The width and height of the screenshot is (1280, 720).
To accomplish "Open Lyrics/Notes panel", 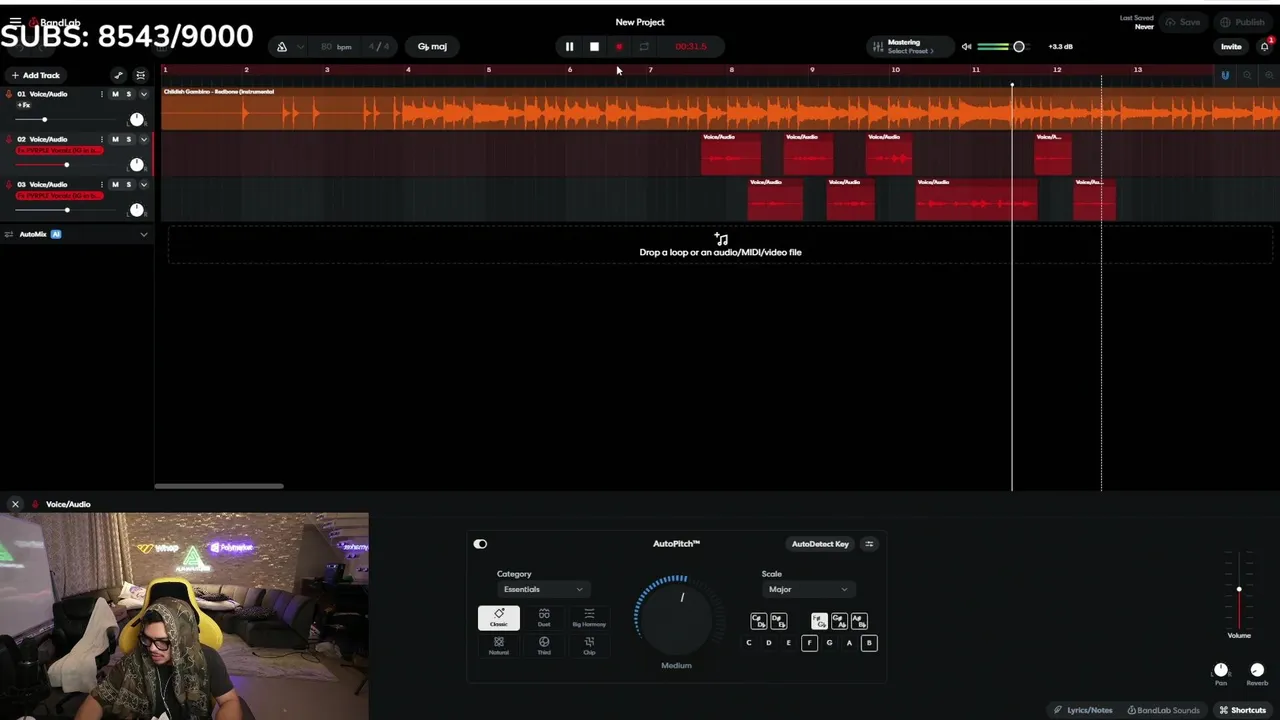I will pyautogui.click(x=1083, y=710).
